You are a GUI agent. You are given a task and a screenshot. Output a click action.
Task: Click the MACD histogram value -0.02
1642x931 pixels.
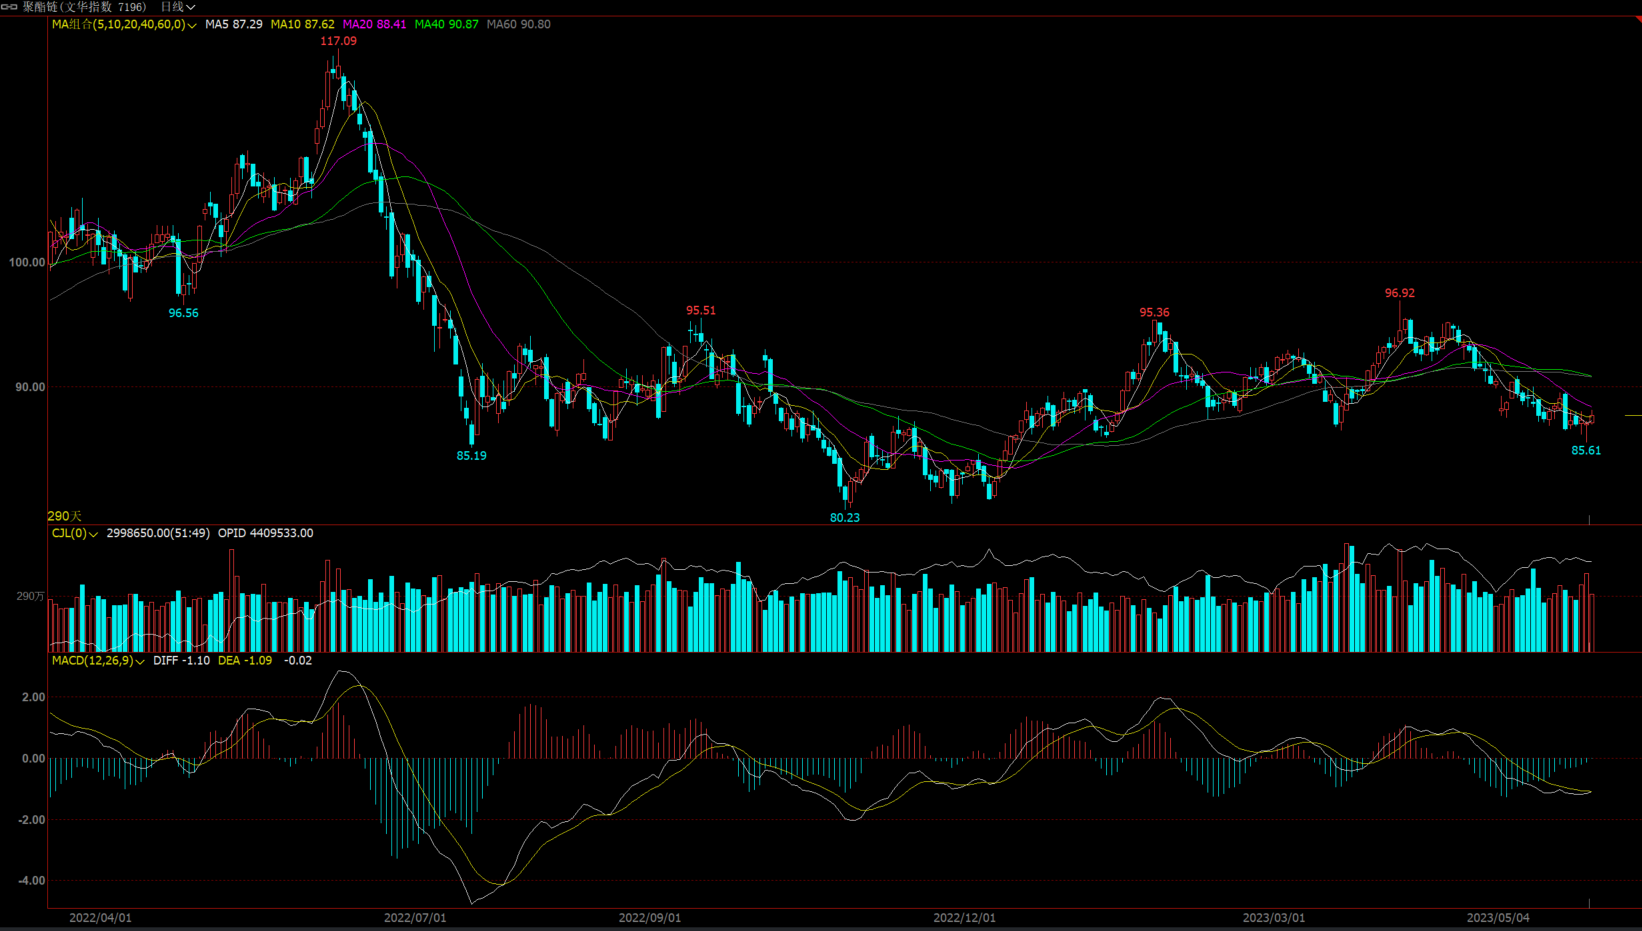click(x=298, y=660)
